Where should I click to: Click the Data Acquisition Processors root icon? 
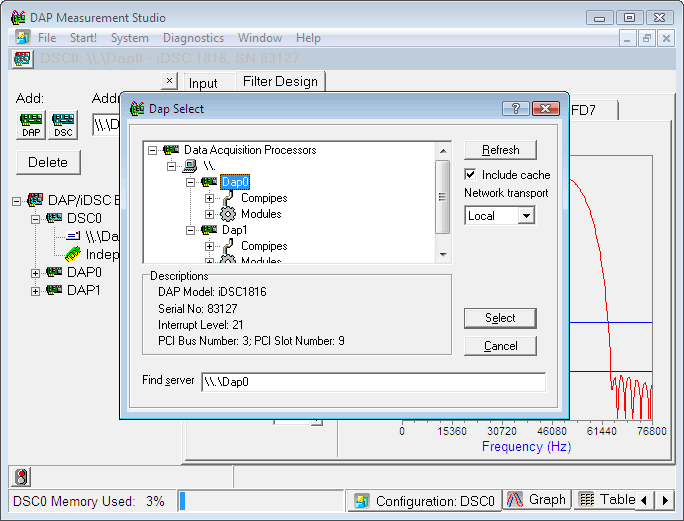[x=171, y=150]
